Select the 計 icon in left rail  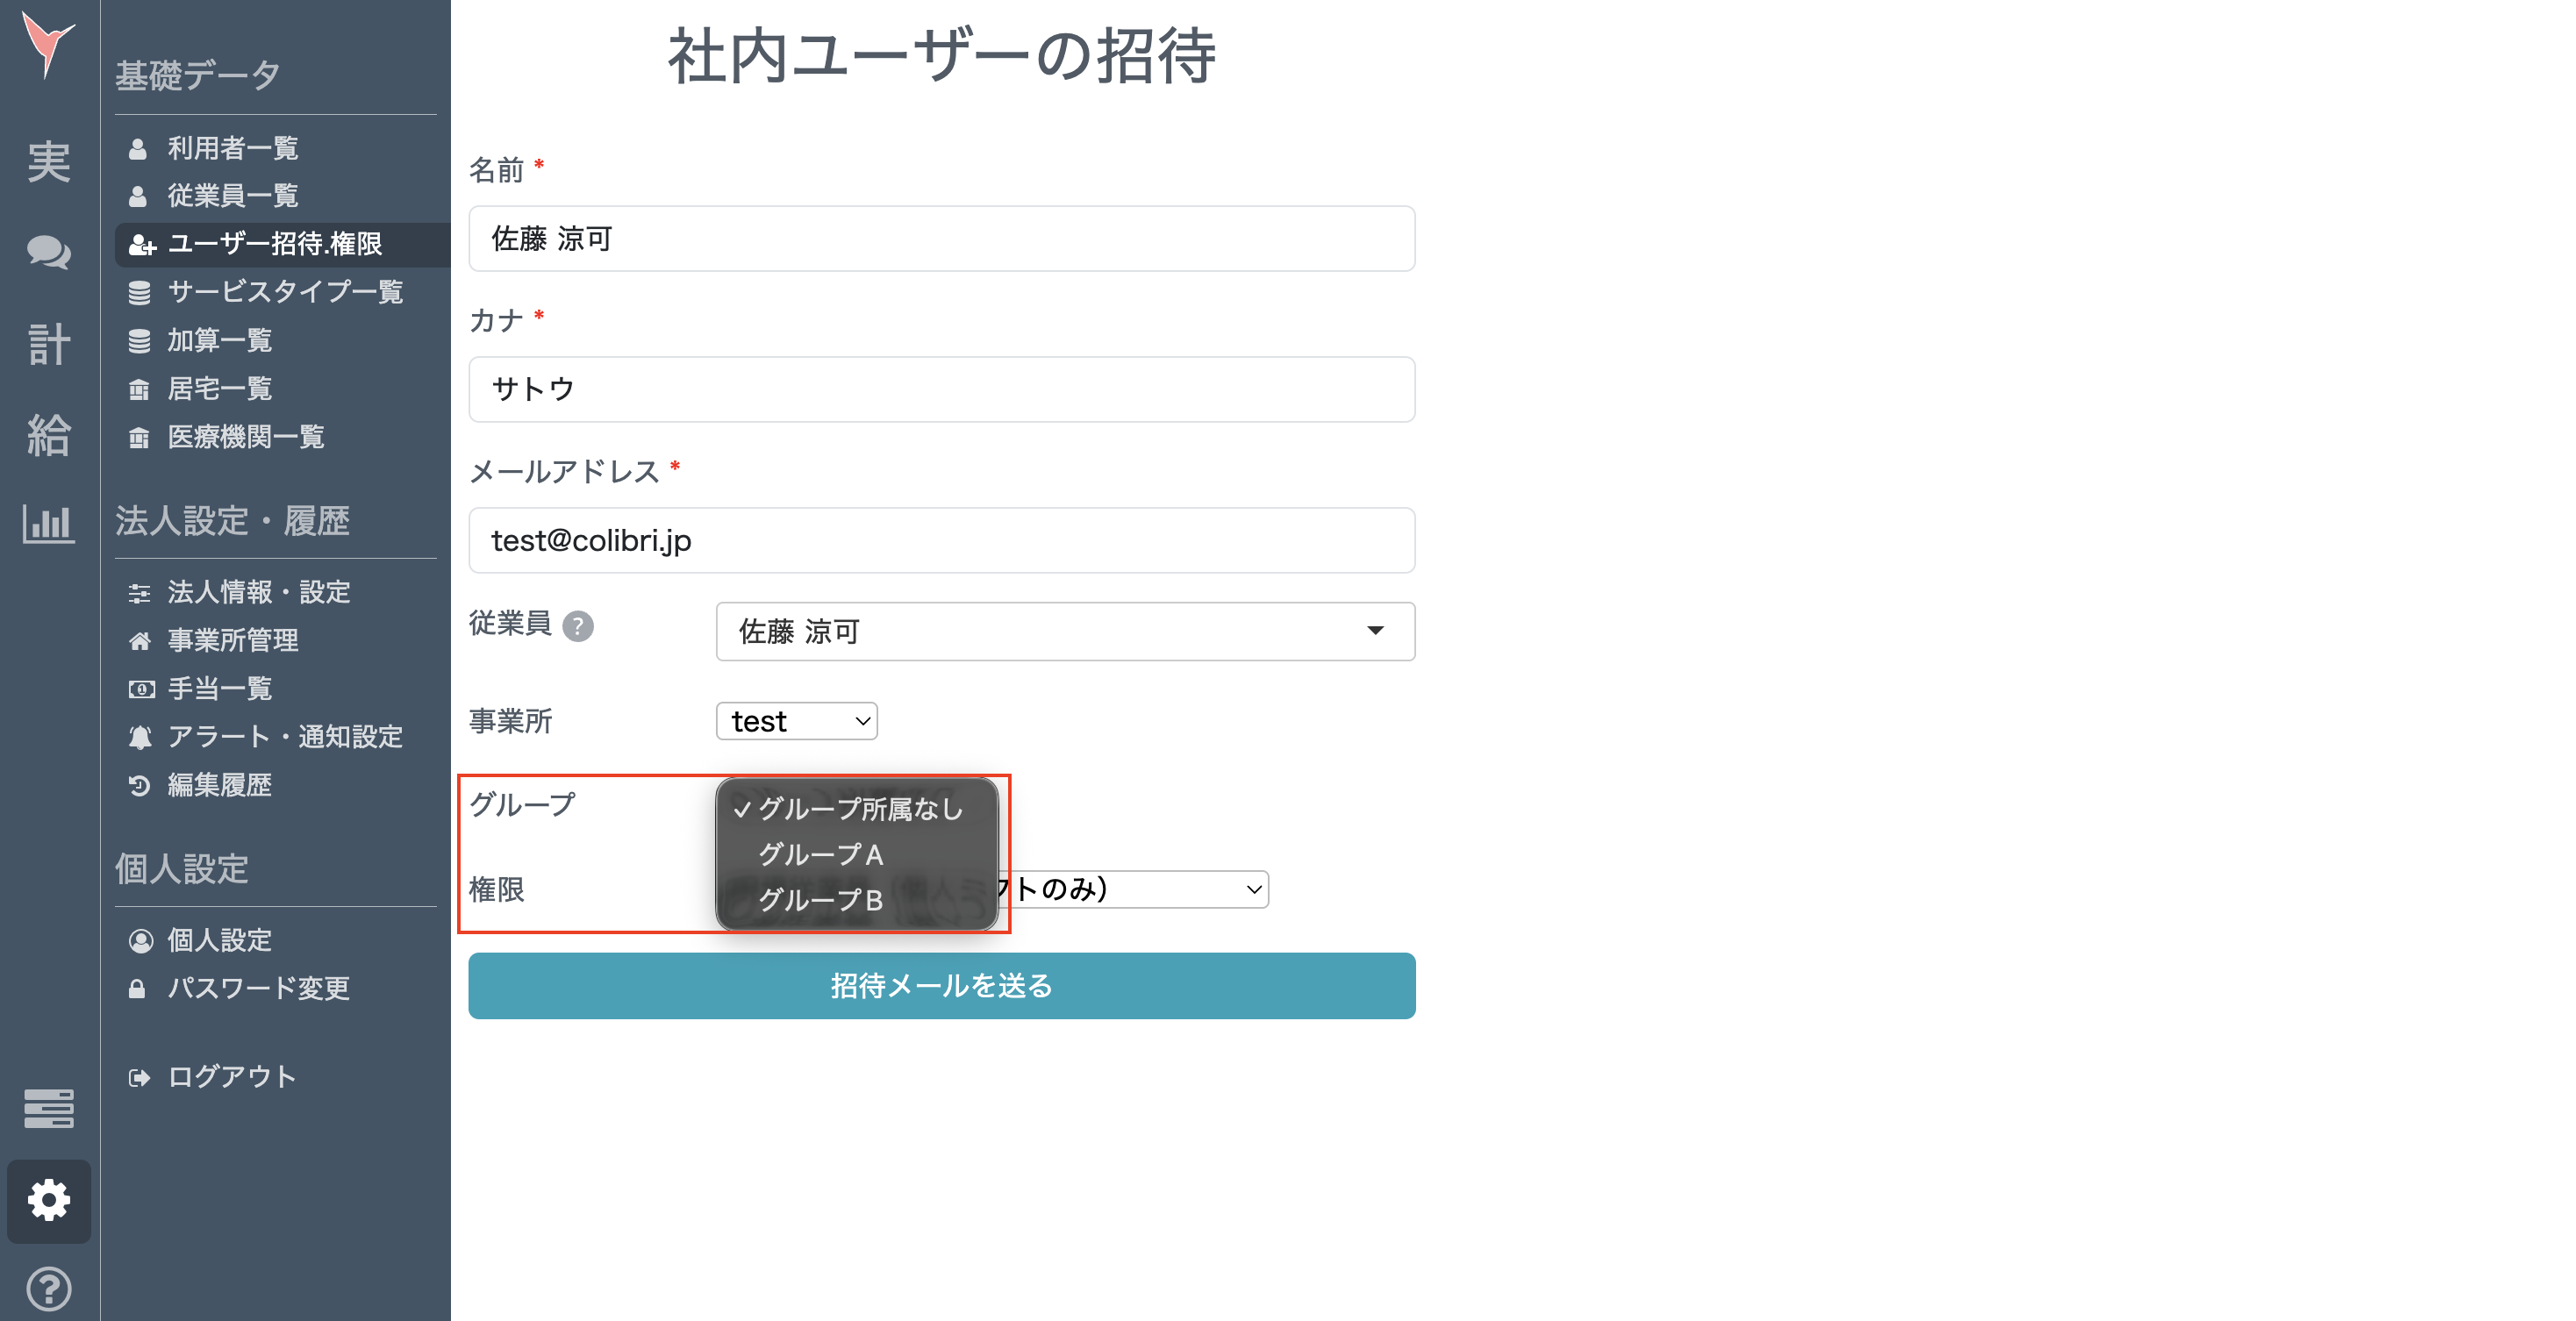coord(49,344)
